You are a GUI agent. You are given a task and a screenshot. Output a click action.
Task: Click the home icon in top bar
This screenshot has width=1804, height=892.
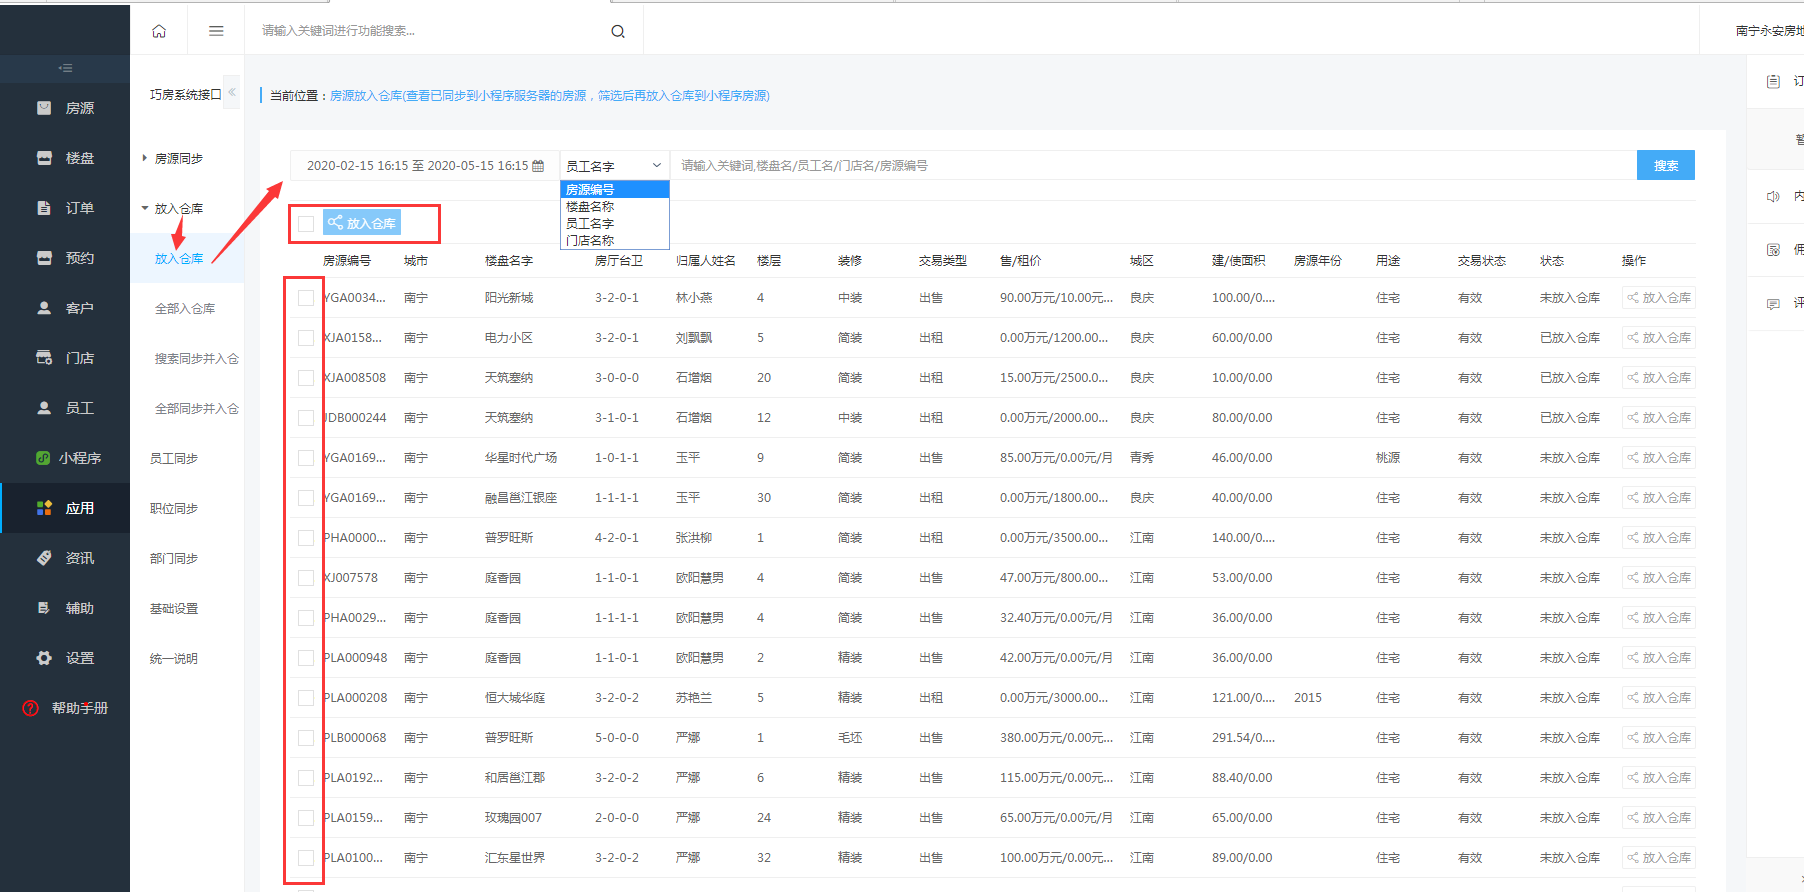coord(159,31)
